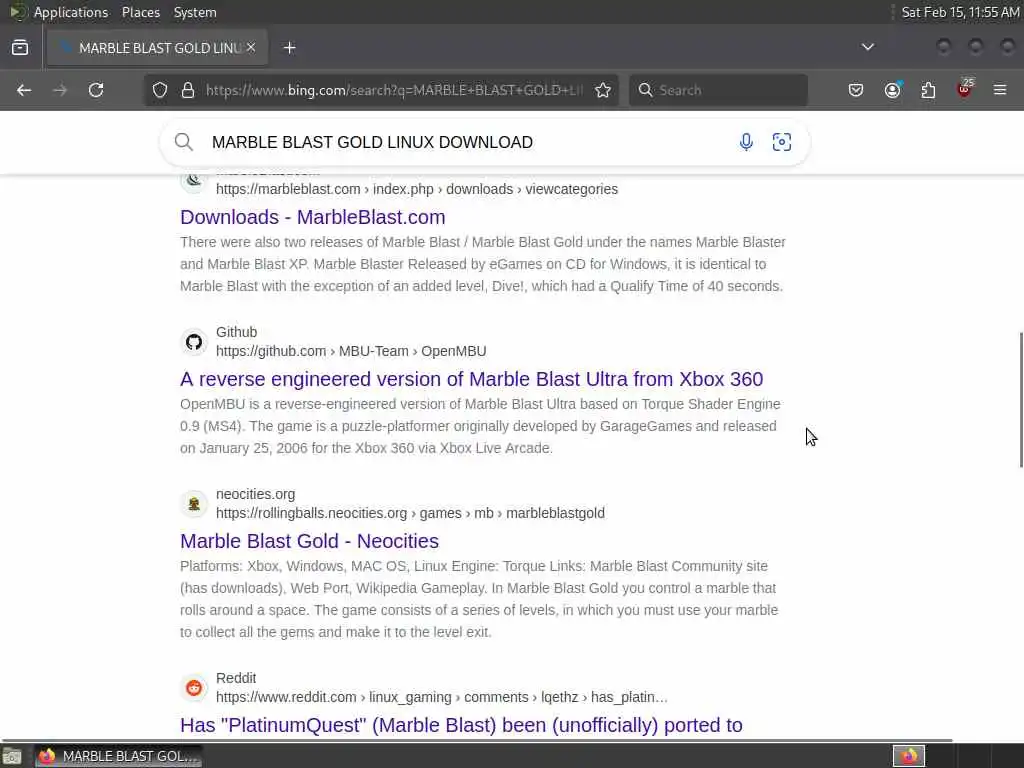This screenshot has height=768, width=1024.
Task: Open the Marble Blast Gold - Neocities link
Action: [310, 541]
